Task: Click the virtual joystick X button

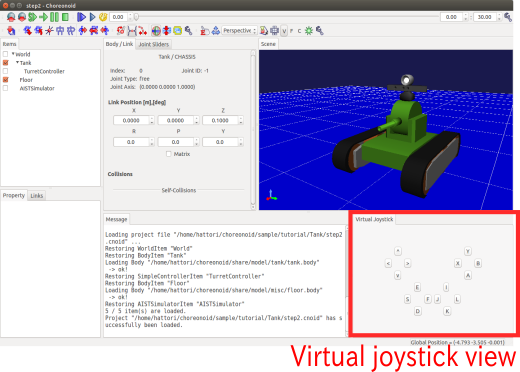Action: point(458,263)
